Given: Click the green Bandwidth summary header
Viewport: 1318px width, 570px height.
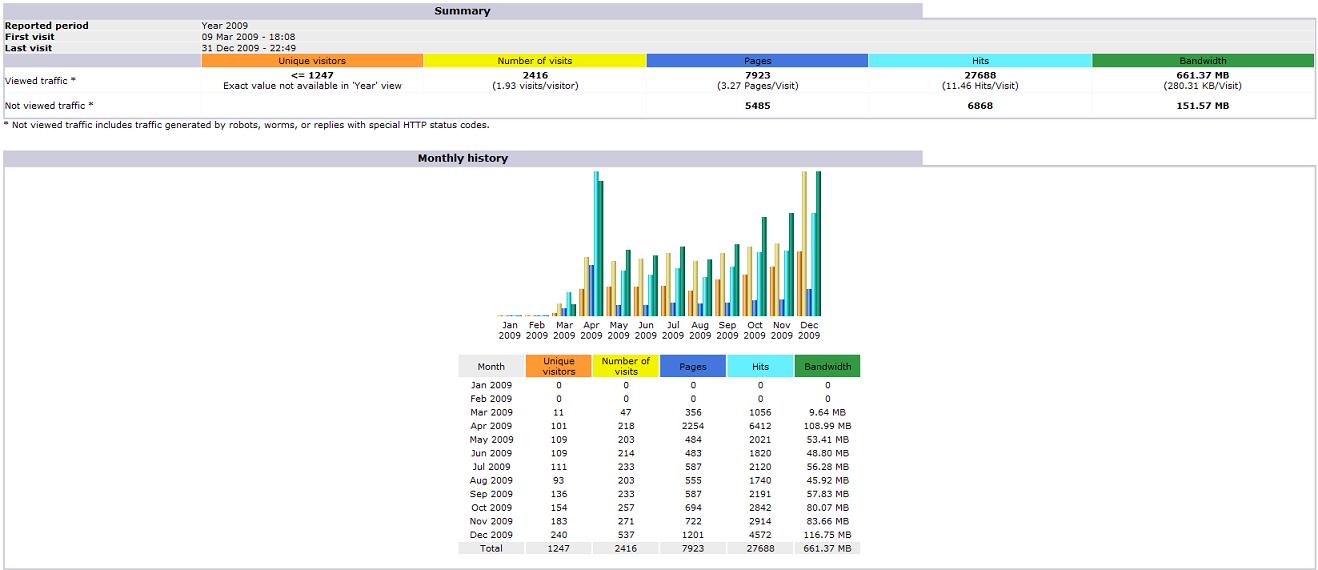Looking at the screenshot, I should click(1203, 61).
